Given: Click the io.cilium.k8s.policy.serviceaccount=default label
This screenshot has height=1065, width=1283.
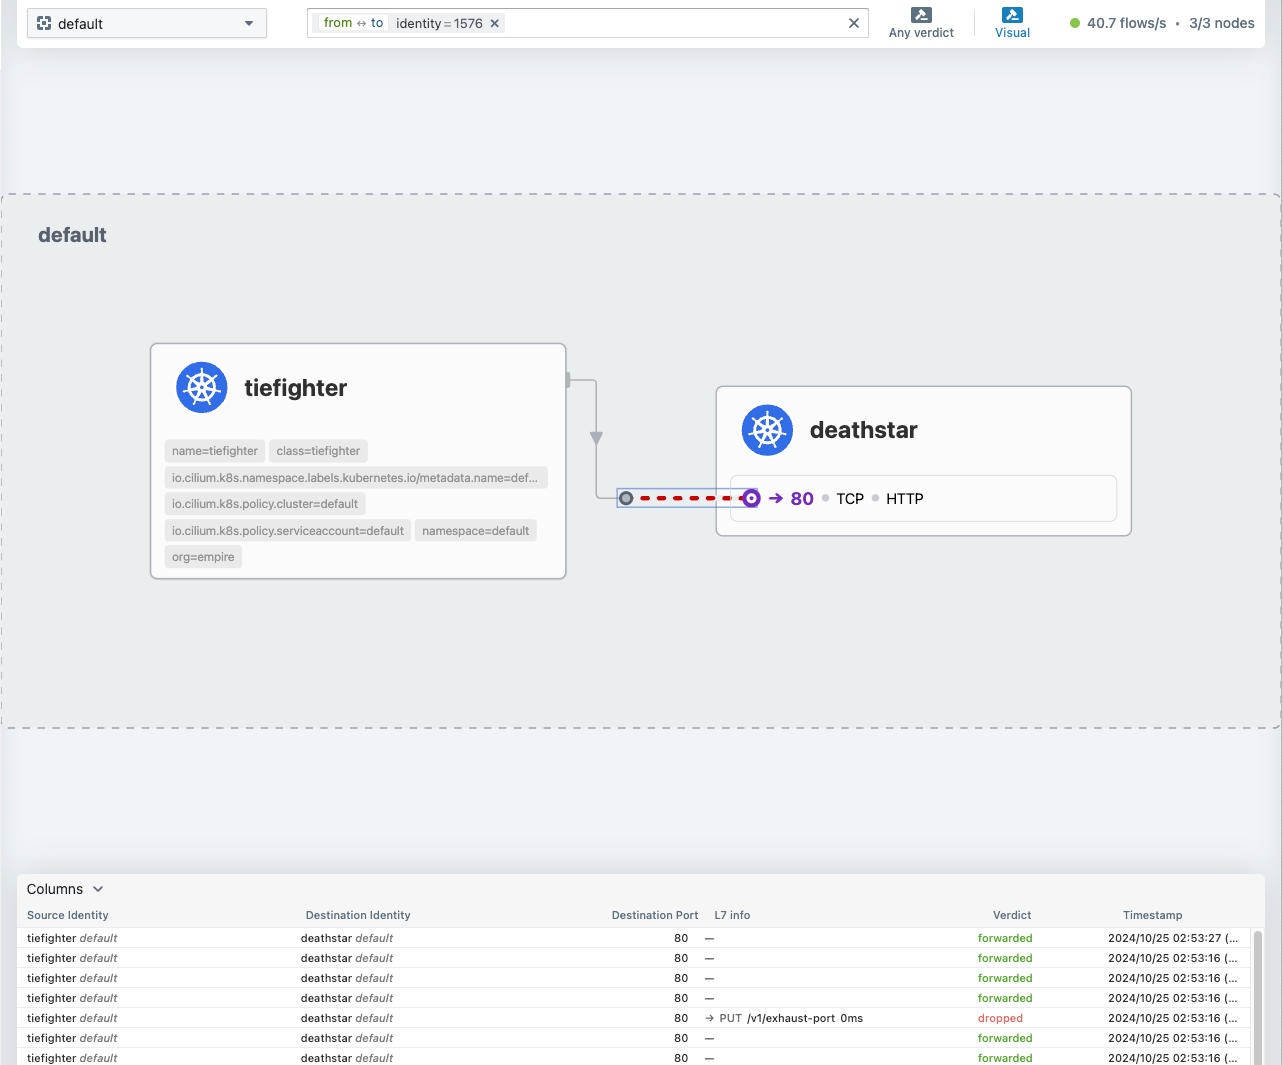Looking at the screenshot, I should click(288, 531).
